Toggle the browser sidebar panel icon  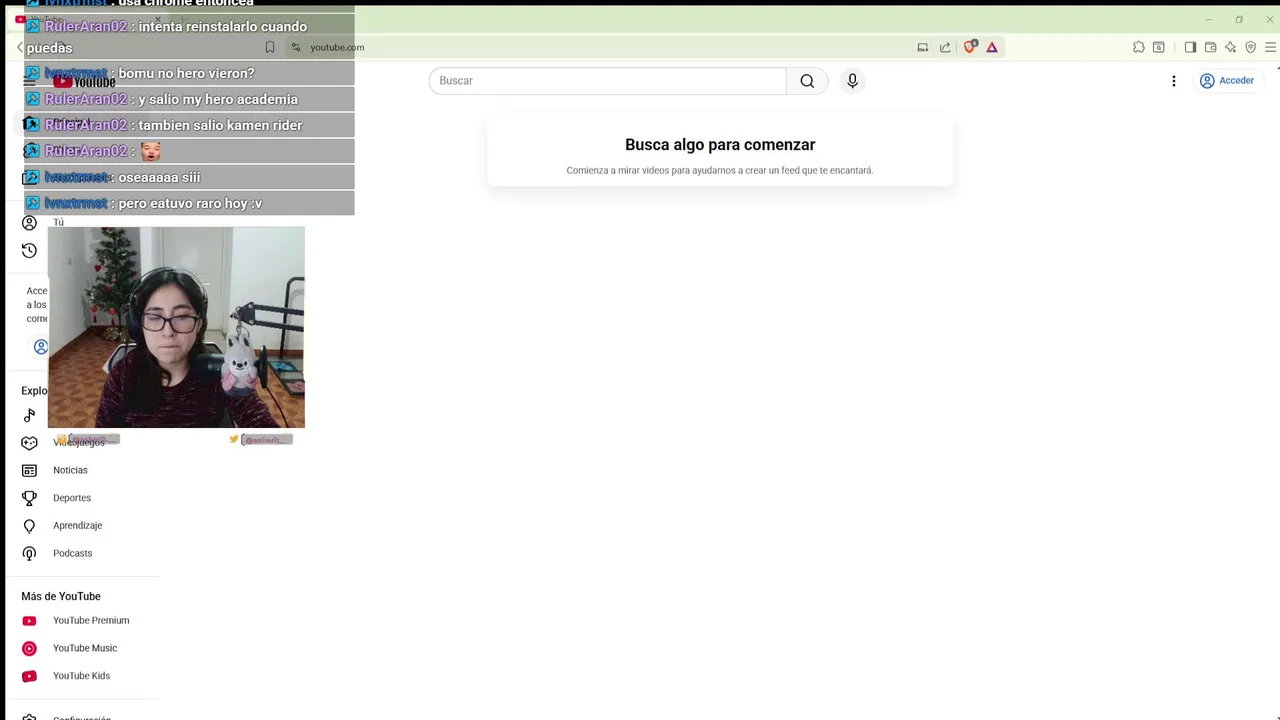coord(1190,47)
